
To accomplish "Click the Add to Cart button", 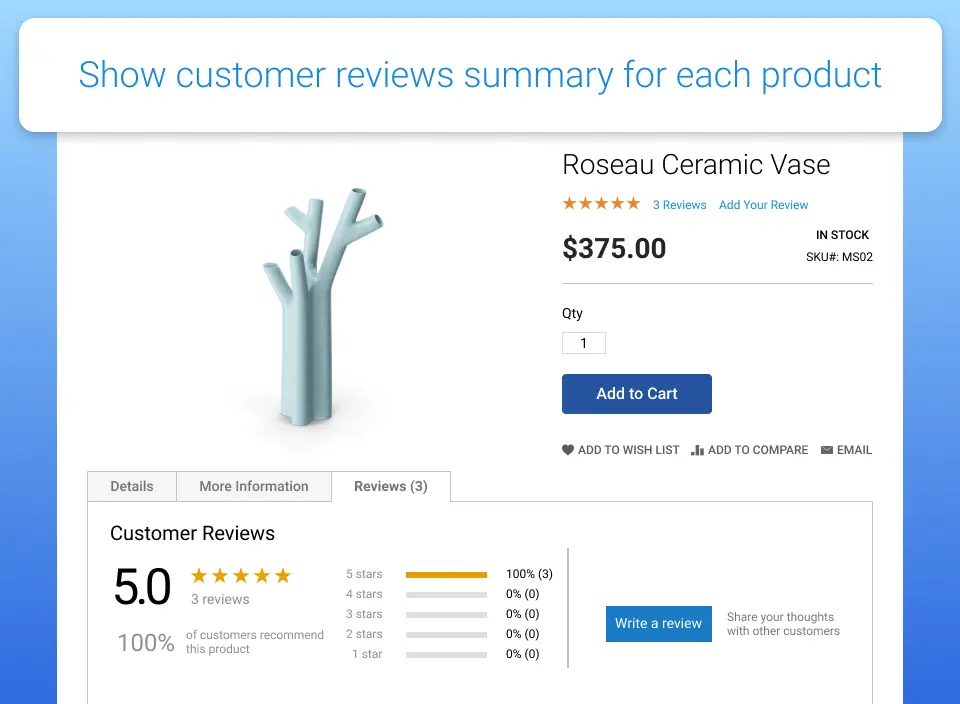I will coord(637,394).
